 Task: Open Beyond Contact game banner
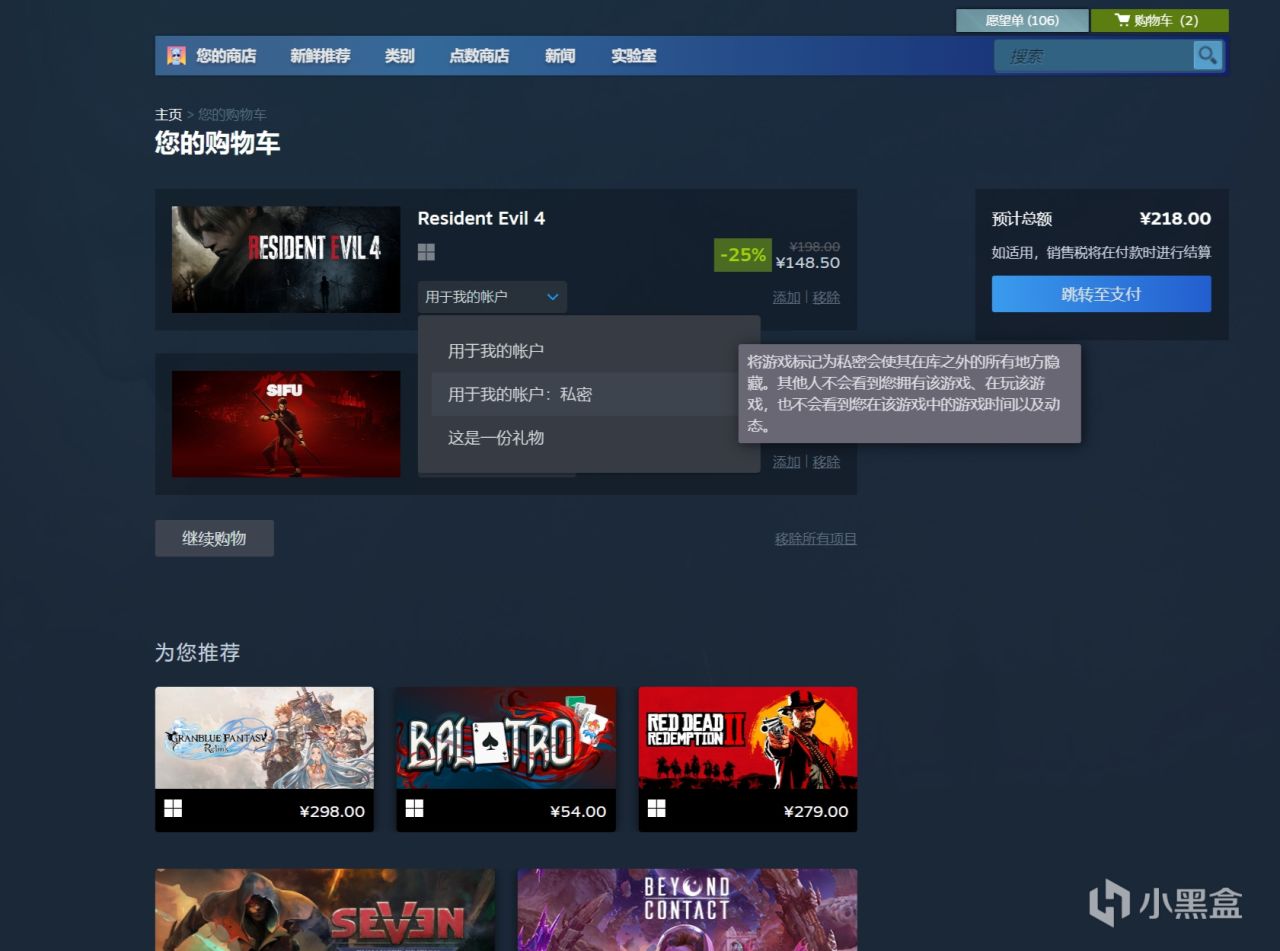tap(687, 910)
